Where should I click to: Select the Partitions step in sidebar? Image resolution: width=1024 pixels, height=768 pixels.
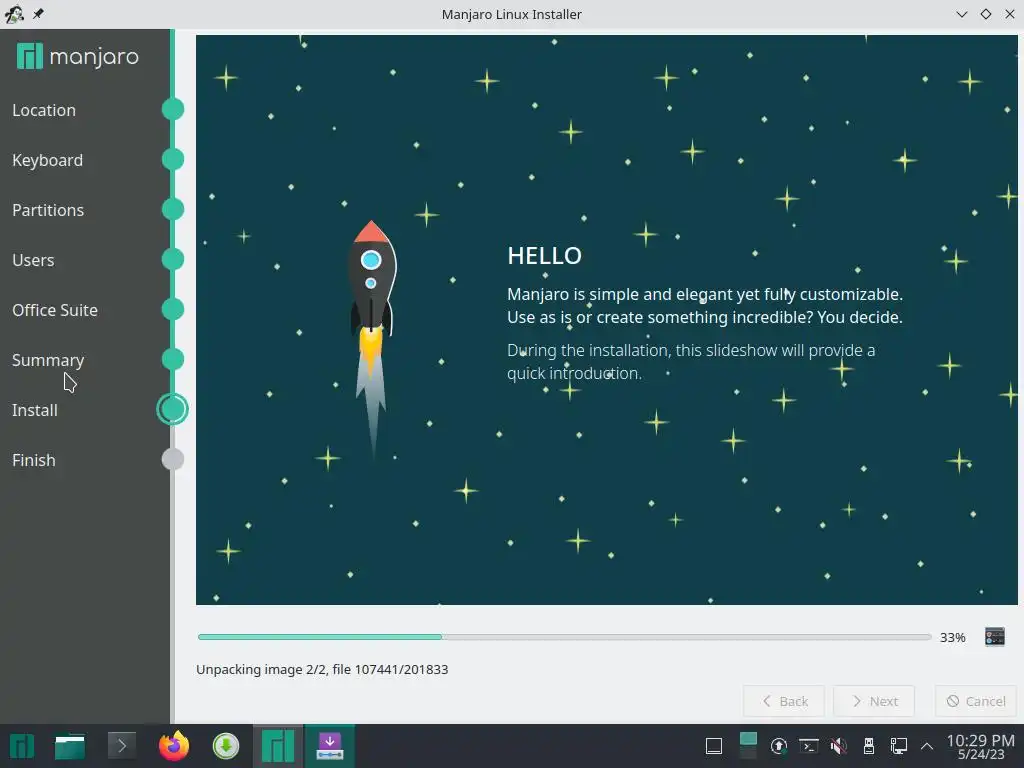point(48,210)
